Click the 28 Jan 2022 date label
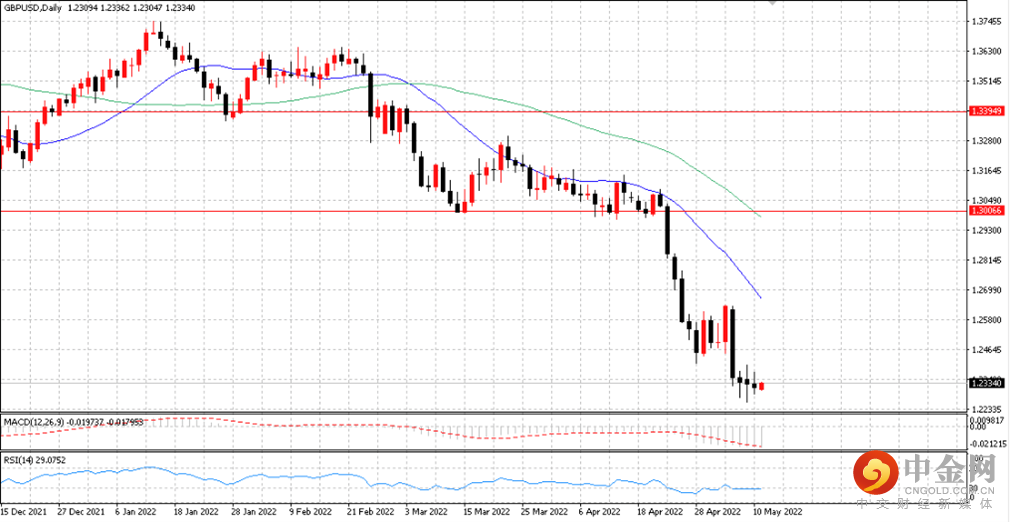The image size is (1010, 522). pos(252,510)
